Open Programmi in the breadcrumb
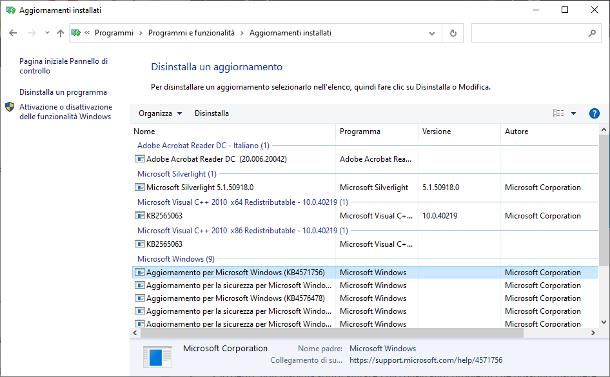The height and width of the screenshot is (377, 610). click(x=114, y=33)
